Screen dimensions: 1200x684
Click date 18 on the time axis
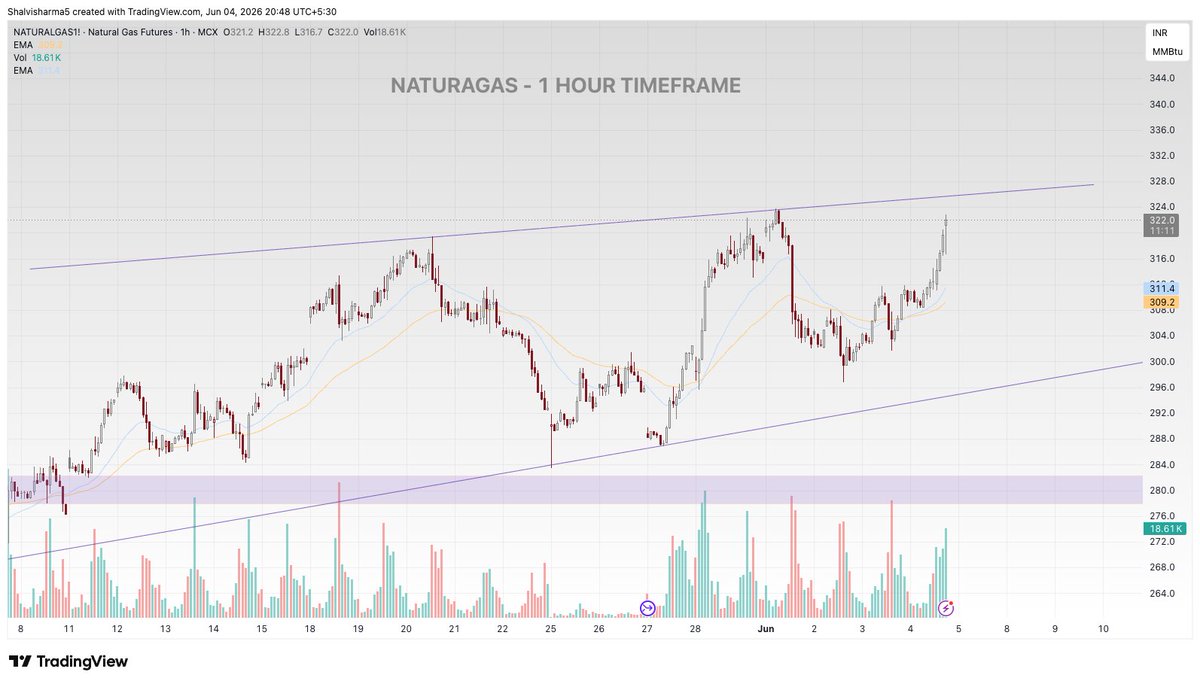[x=310, y=629]
